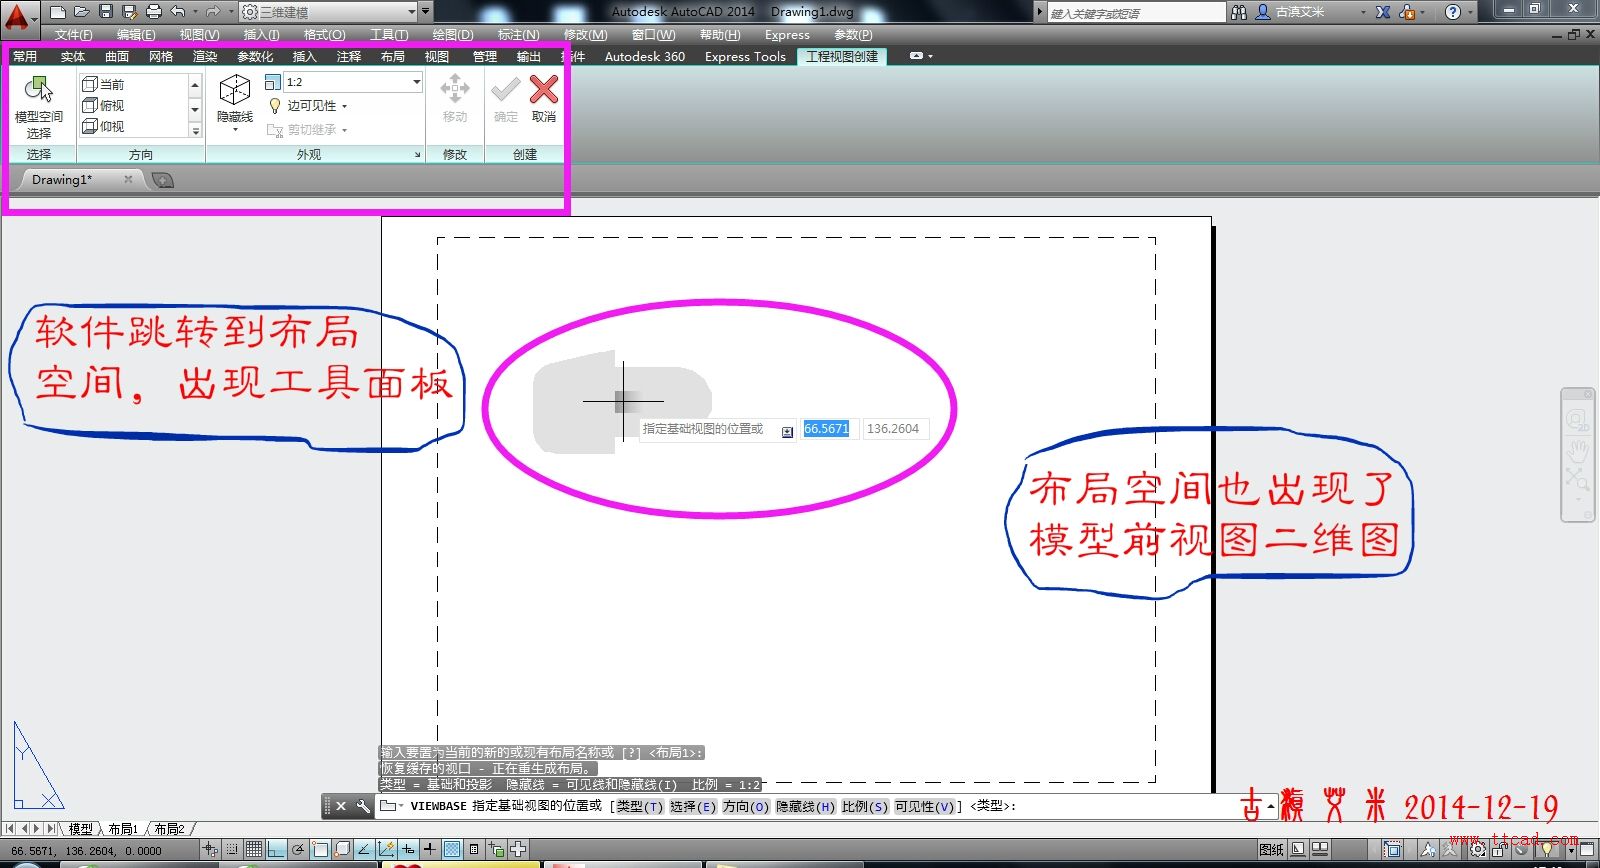This screenshot has height=868, width=1600.
Task: Open the command line recent commands dropdown
Action: coord(390,806)
